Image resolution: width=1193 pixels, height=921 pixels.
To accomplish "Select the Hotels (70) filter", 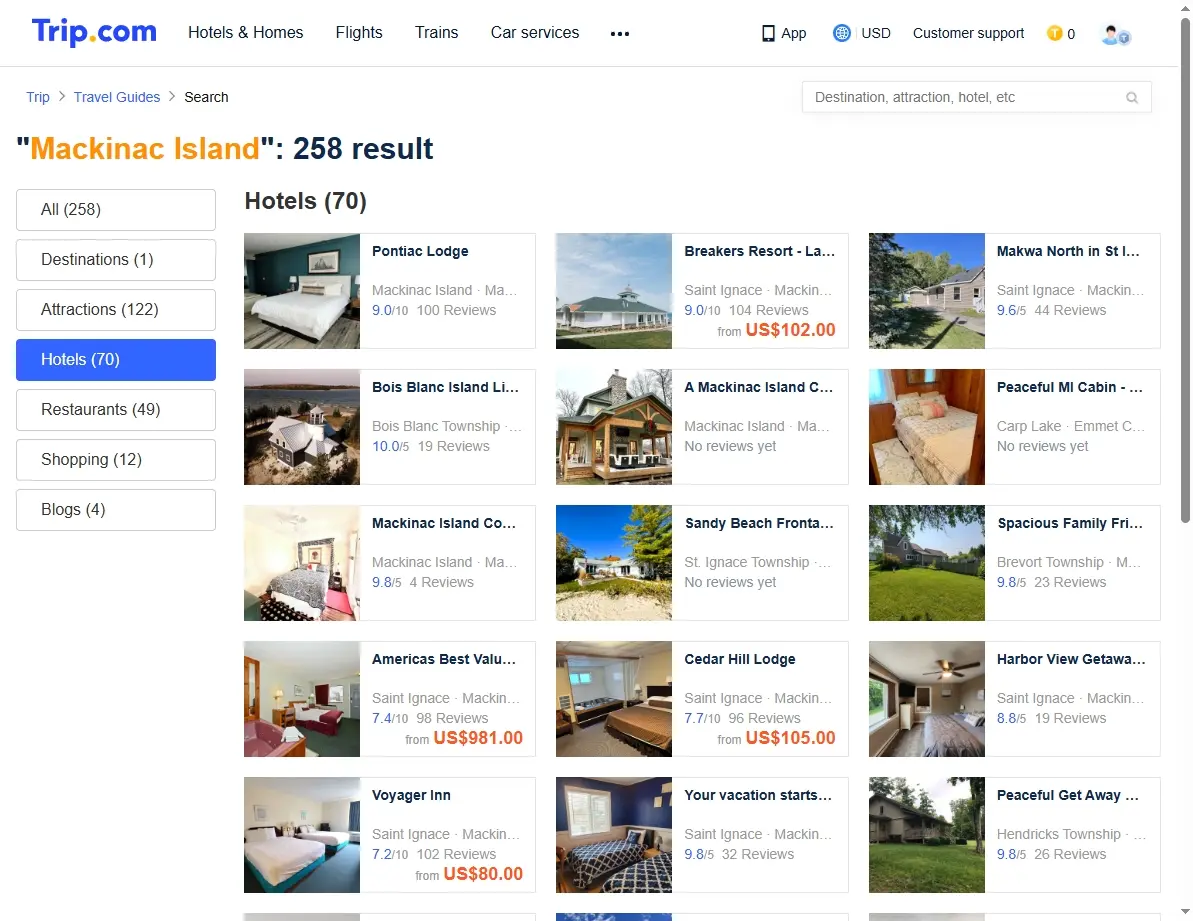I will (x=116, y=360).
